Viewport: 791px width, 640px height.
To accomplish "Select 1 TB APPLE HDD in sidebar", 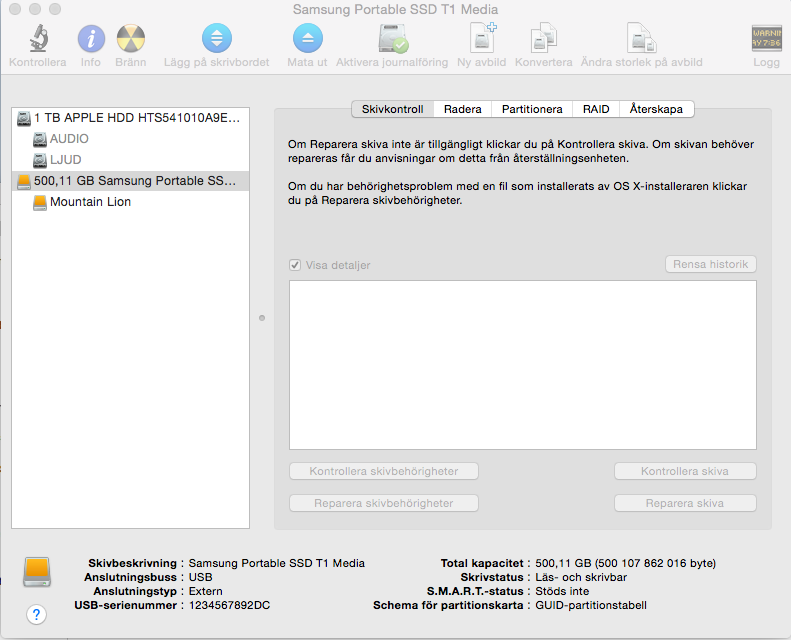I will click(130, 118).
